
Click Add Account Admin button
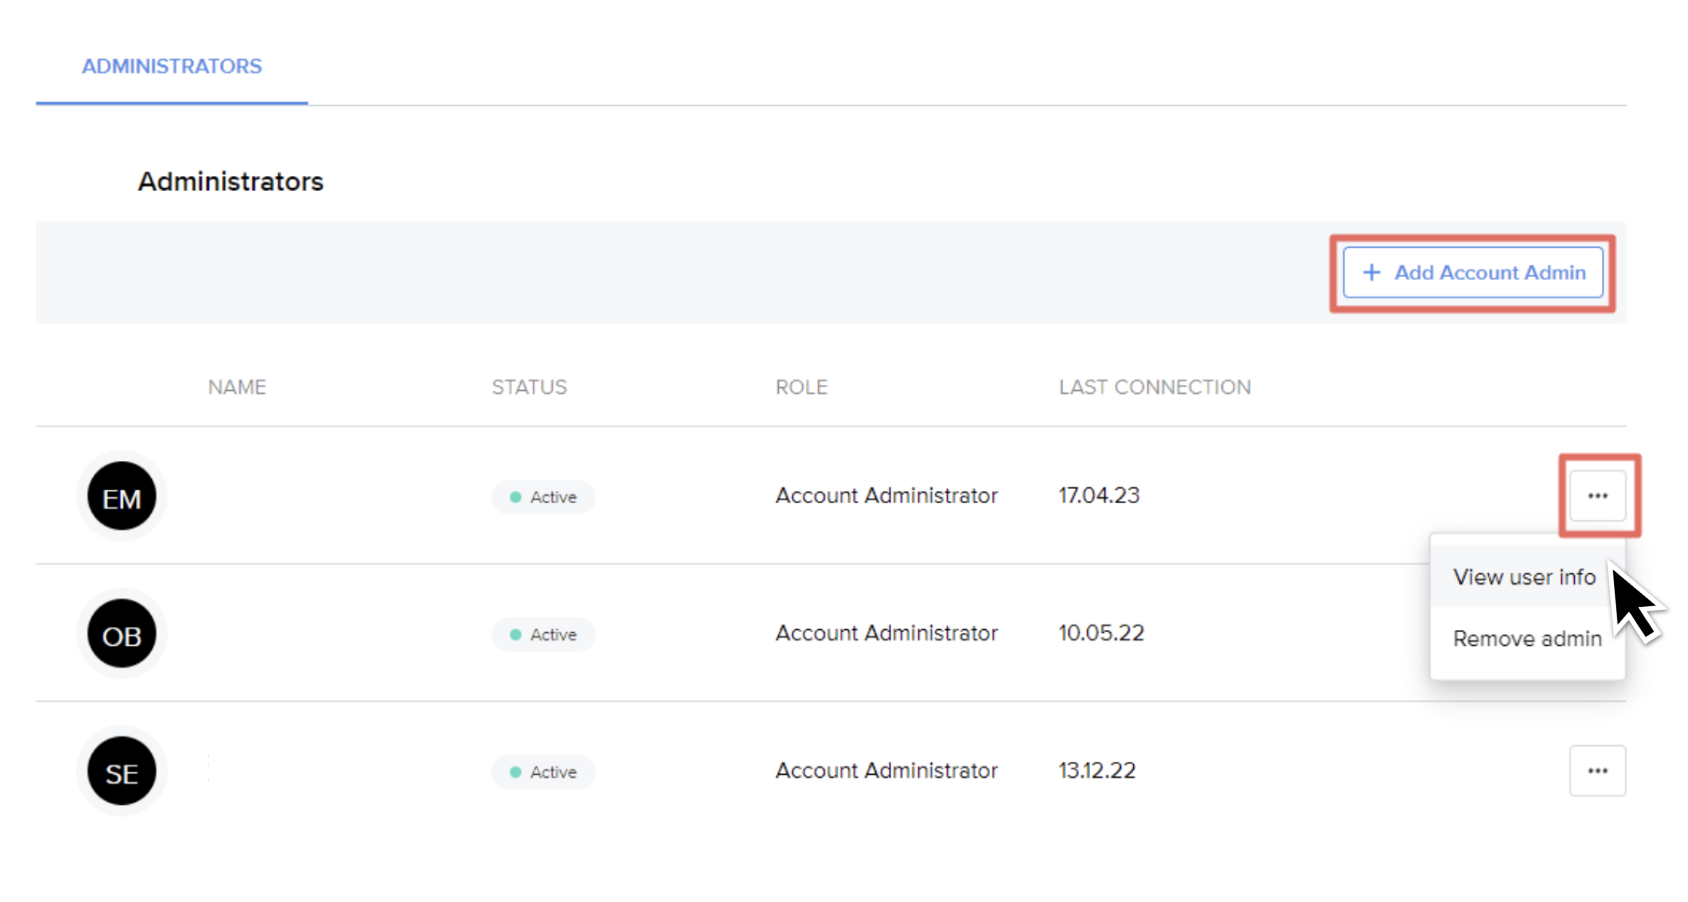[1473, 273]
